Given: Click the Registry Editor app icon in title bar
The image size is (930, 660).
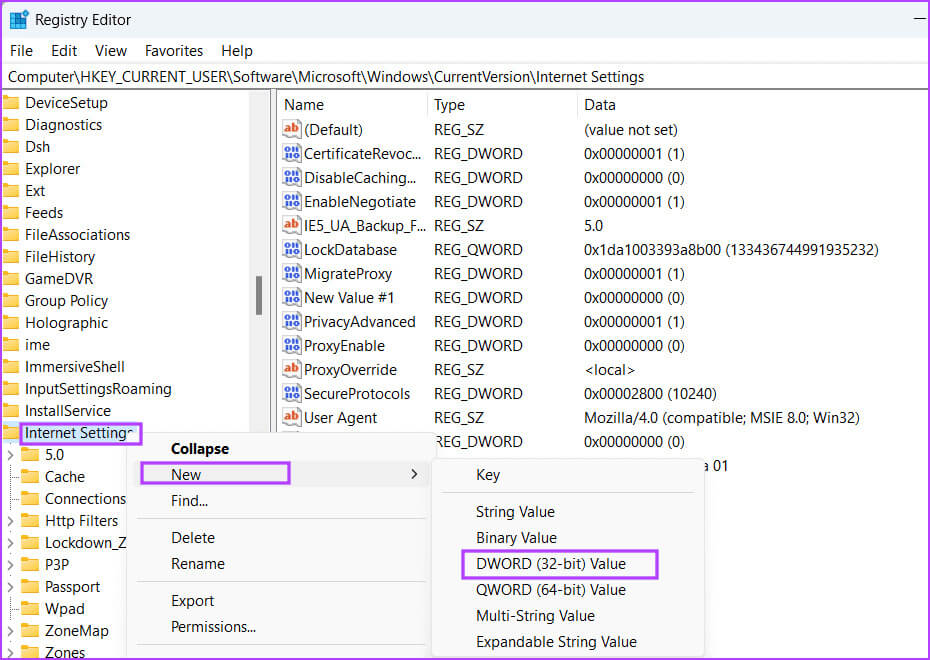Looking at the screenshot, I should [x=19, y=20].
